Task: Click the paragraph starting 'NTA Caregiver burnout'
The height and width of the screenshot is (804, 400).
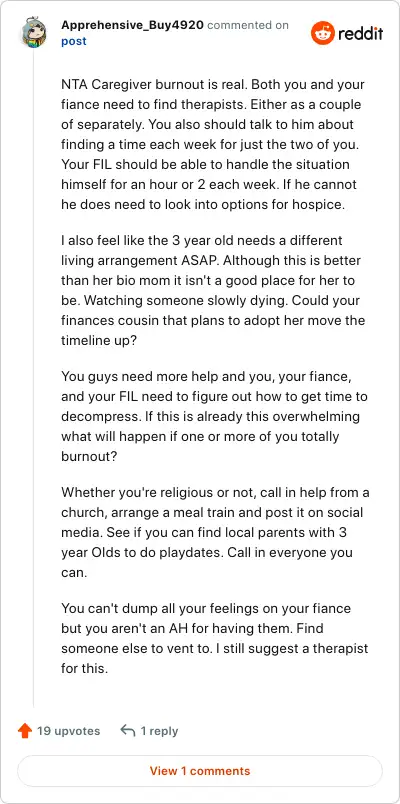Action: pyautogui.click(x=214, y=144)
